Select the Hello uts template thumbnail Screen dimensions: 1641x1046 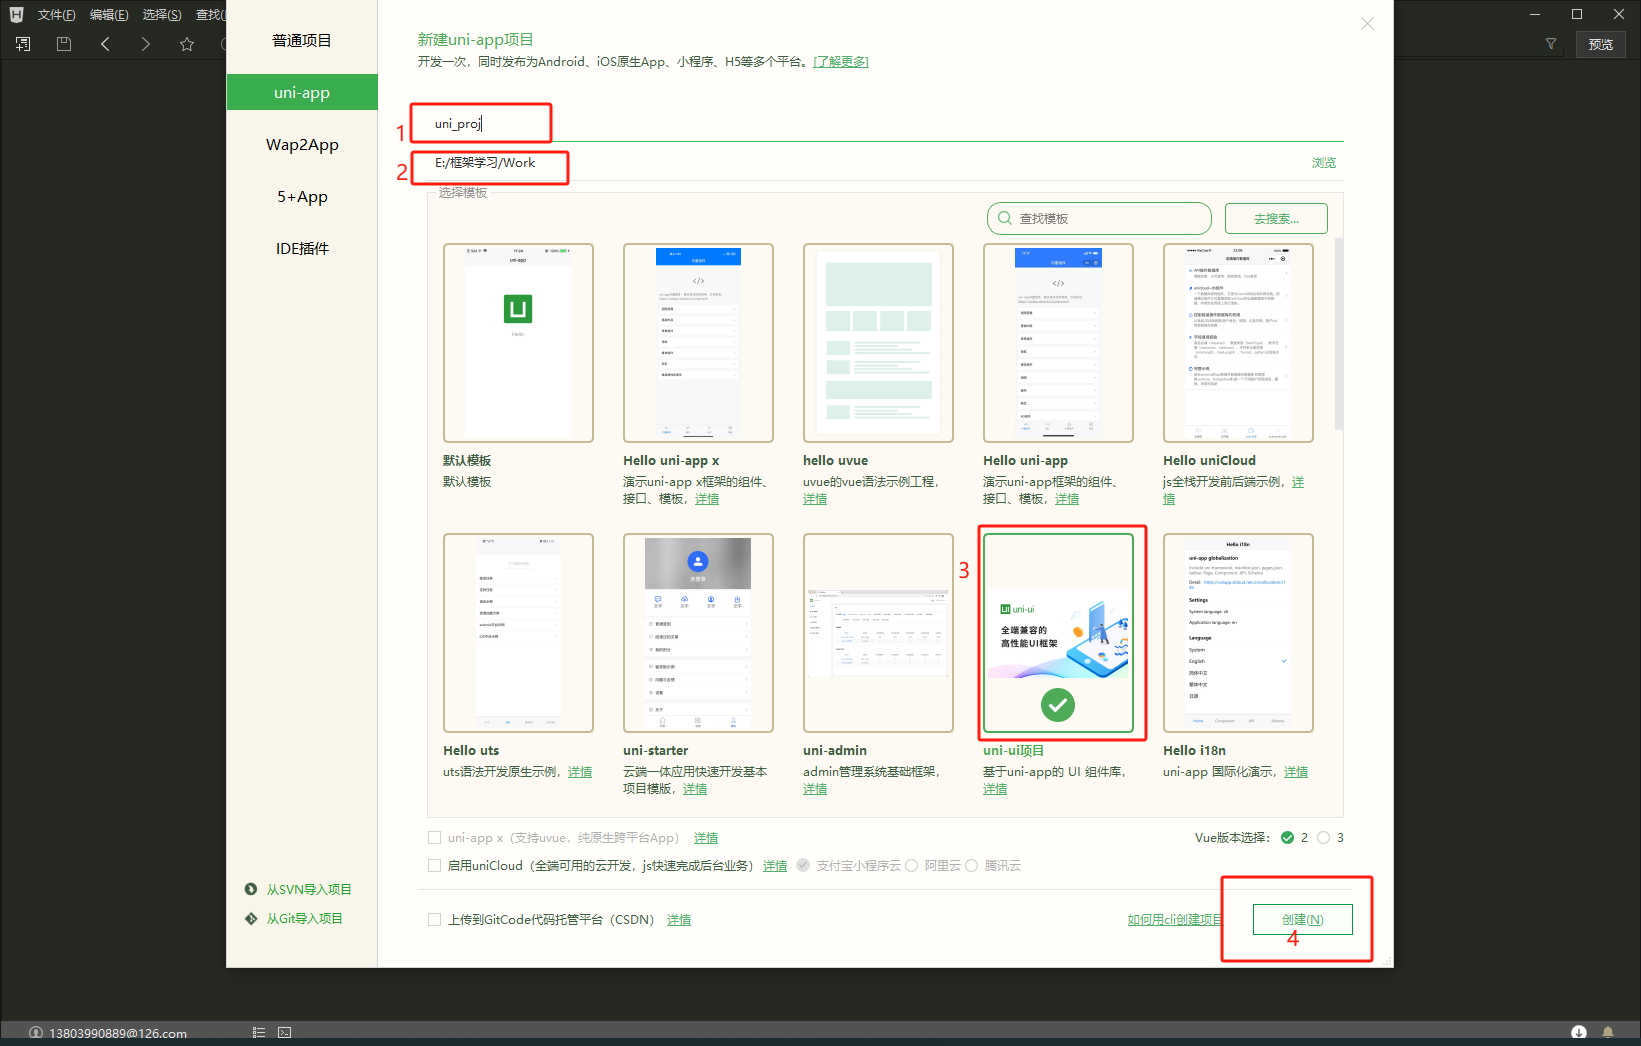pyautogui.click(x=518, y=633)
